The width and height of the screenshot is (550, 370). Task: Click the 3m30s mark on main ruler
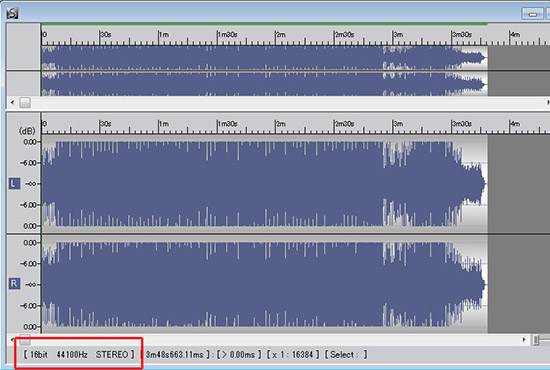click(462, 124)
